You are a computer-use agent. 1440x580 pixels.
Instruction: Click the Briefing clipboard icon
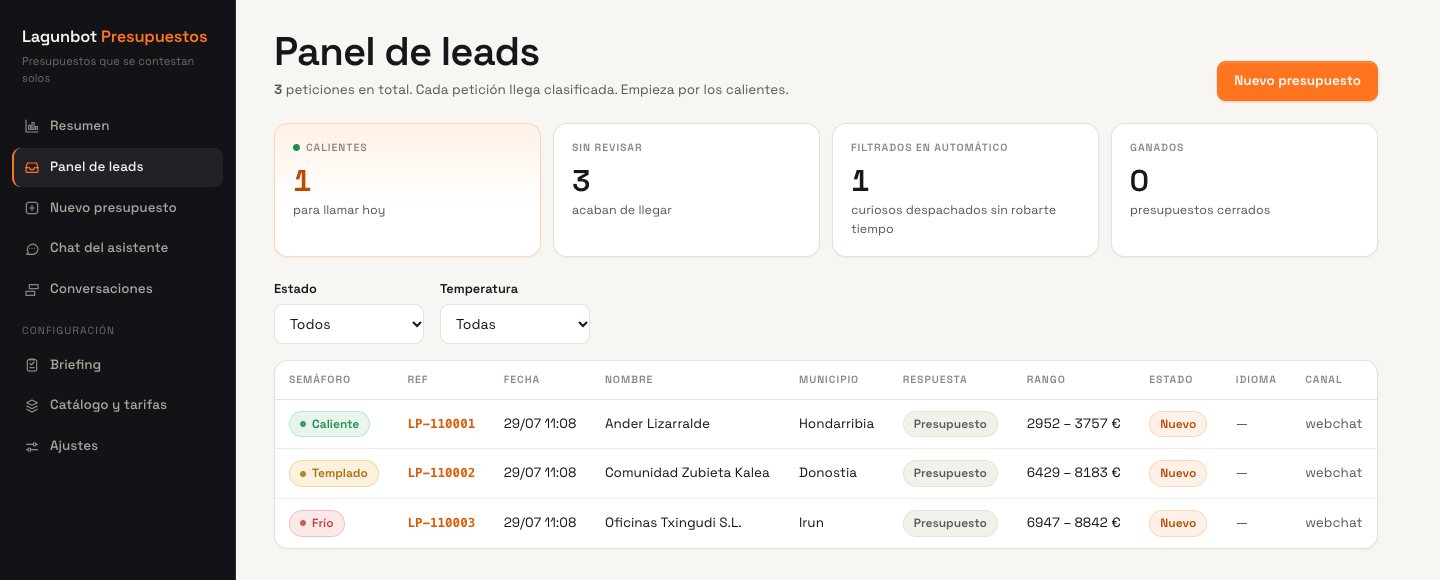(32, 365)
